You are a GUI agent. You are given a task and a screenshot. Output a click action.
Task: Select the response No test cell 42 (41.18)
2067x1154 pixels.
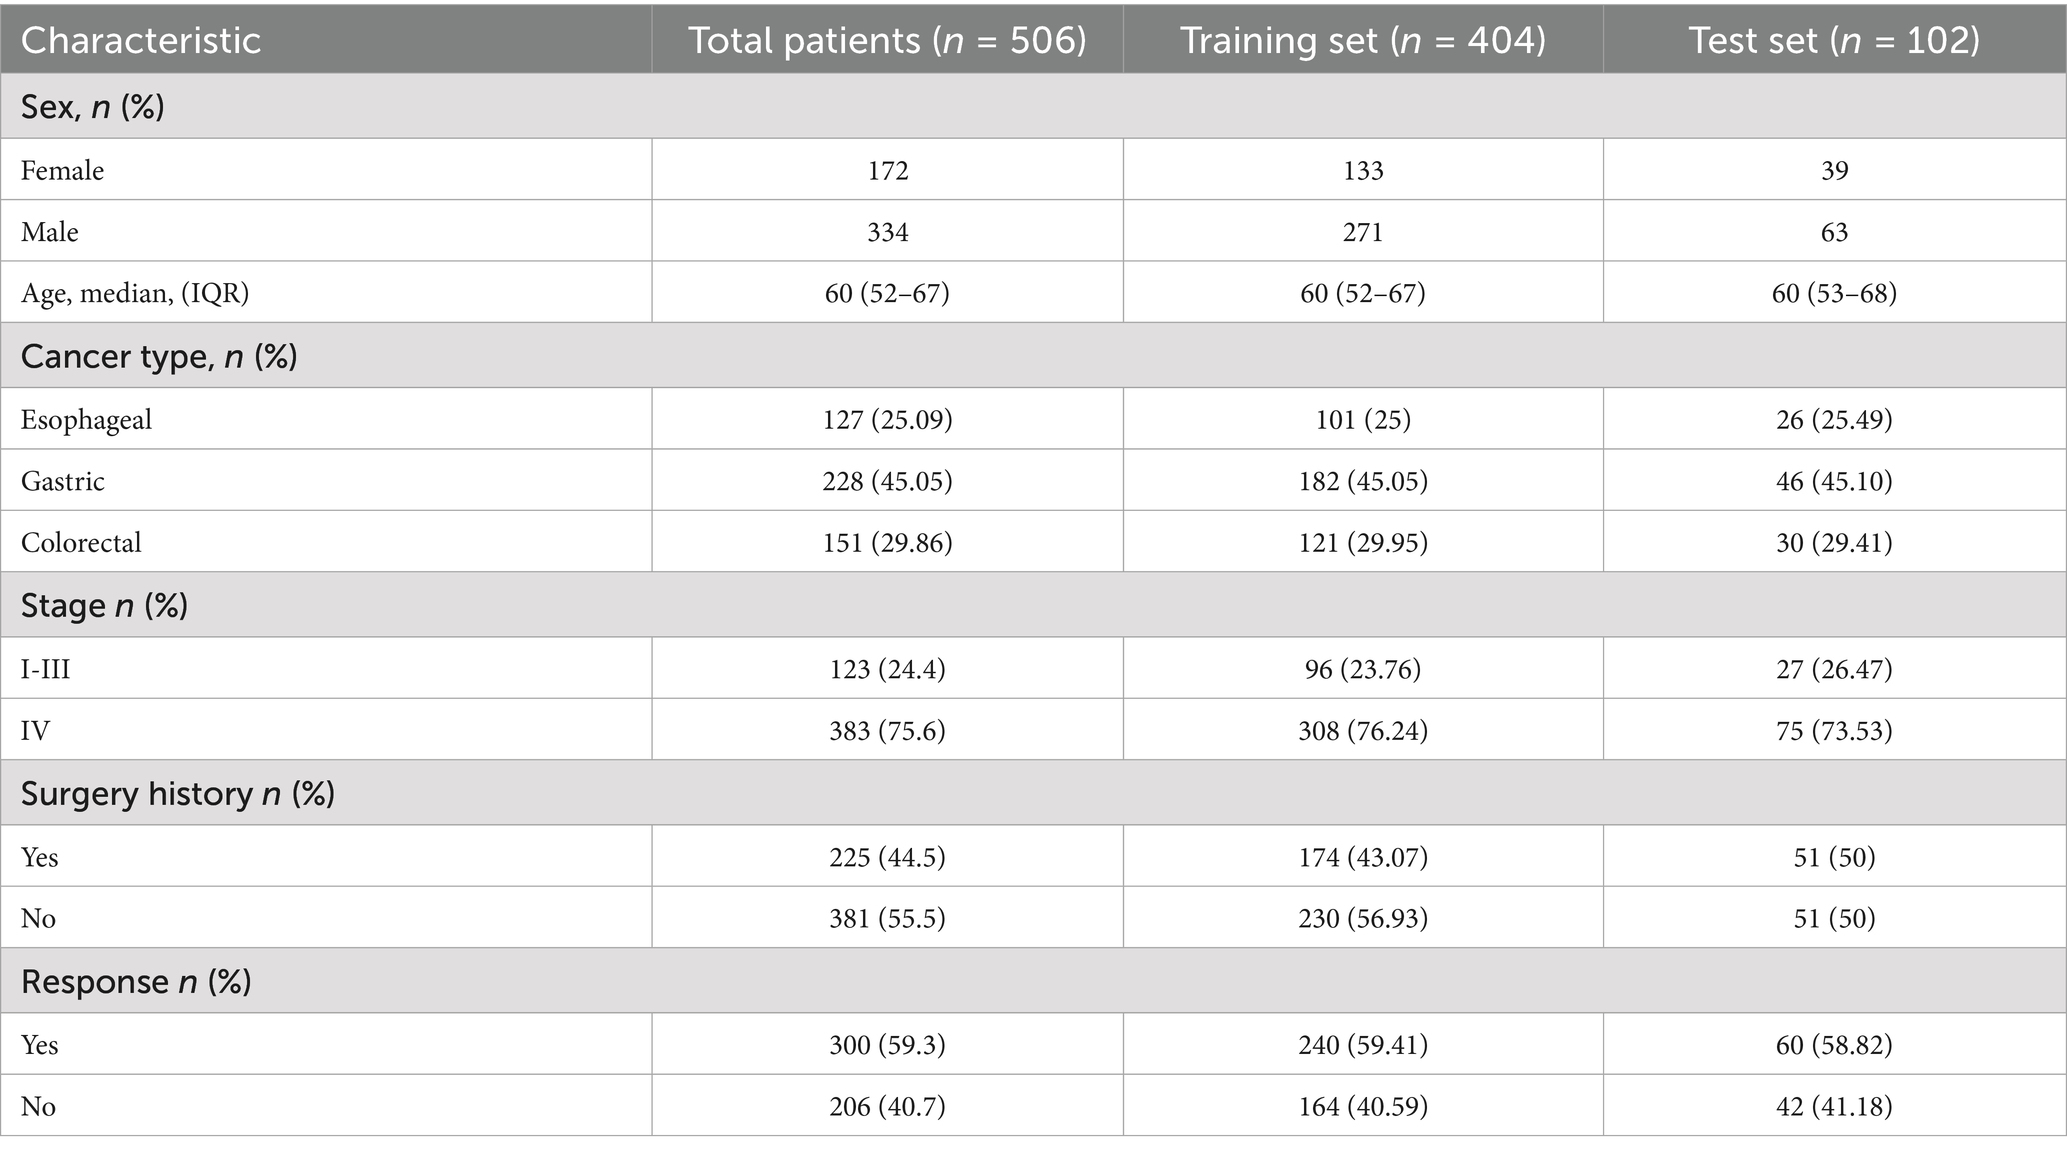1834,1106
